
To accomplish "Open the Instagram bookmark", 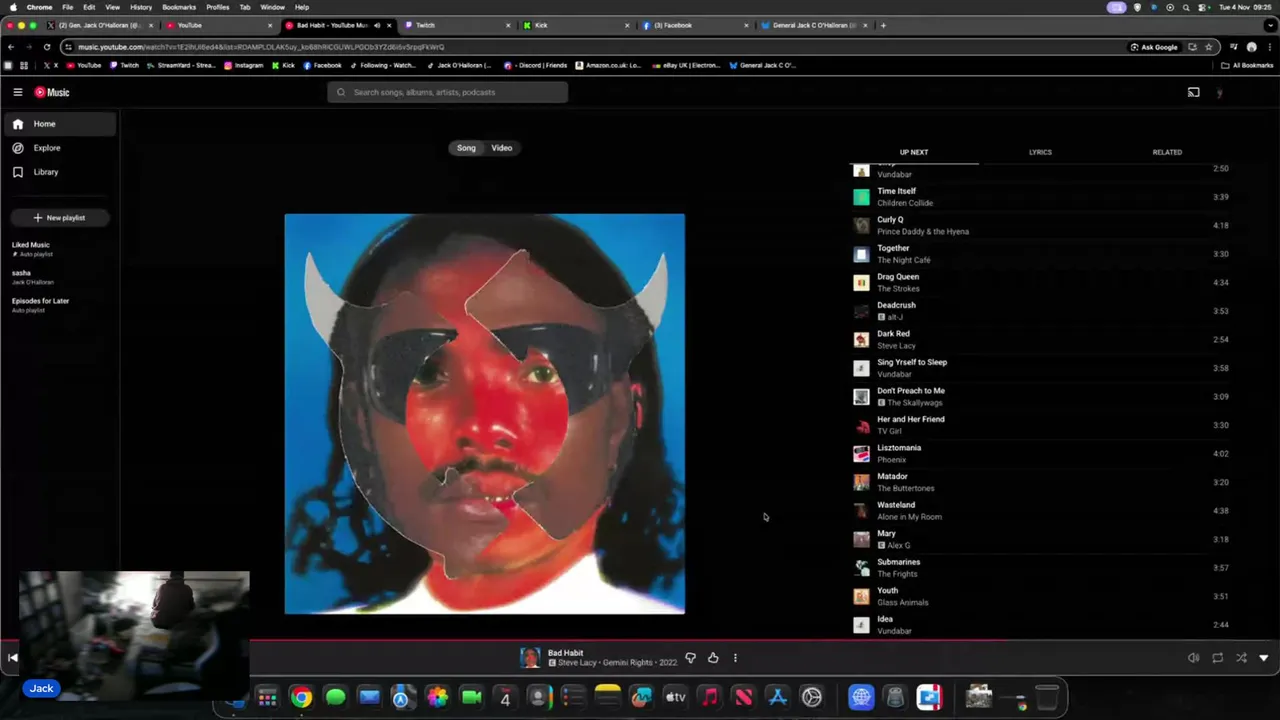I will pos(243,65).
